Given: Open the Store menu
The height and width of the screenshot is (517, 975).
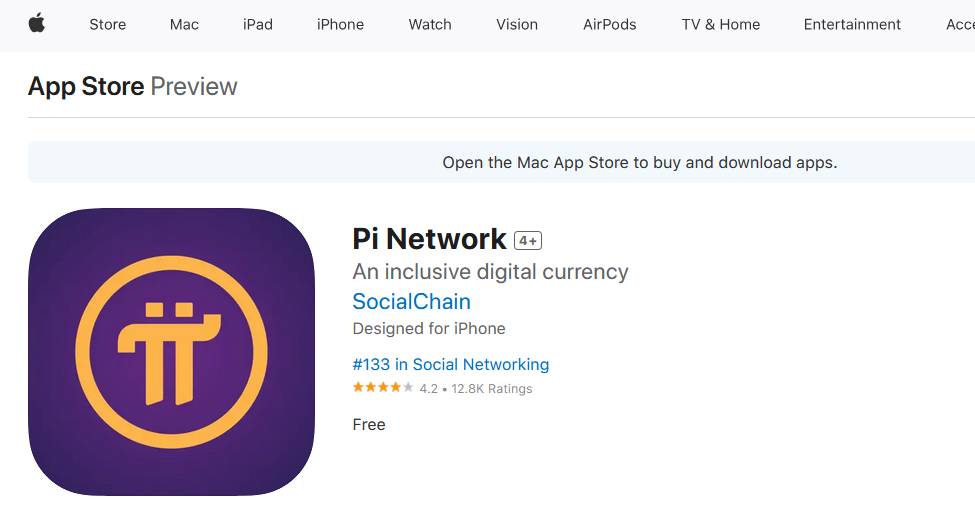Looking at the screenshot, I should 108,24.
